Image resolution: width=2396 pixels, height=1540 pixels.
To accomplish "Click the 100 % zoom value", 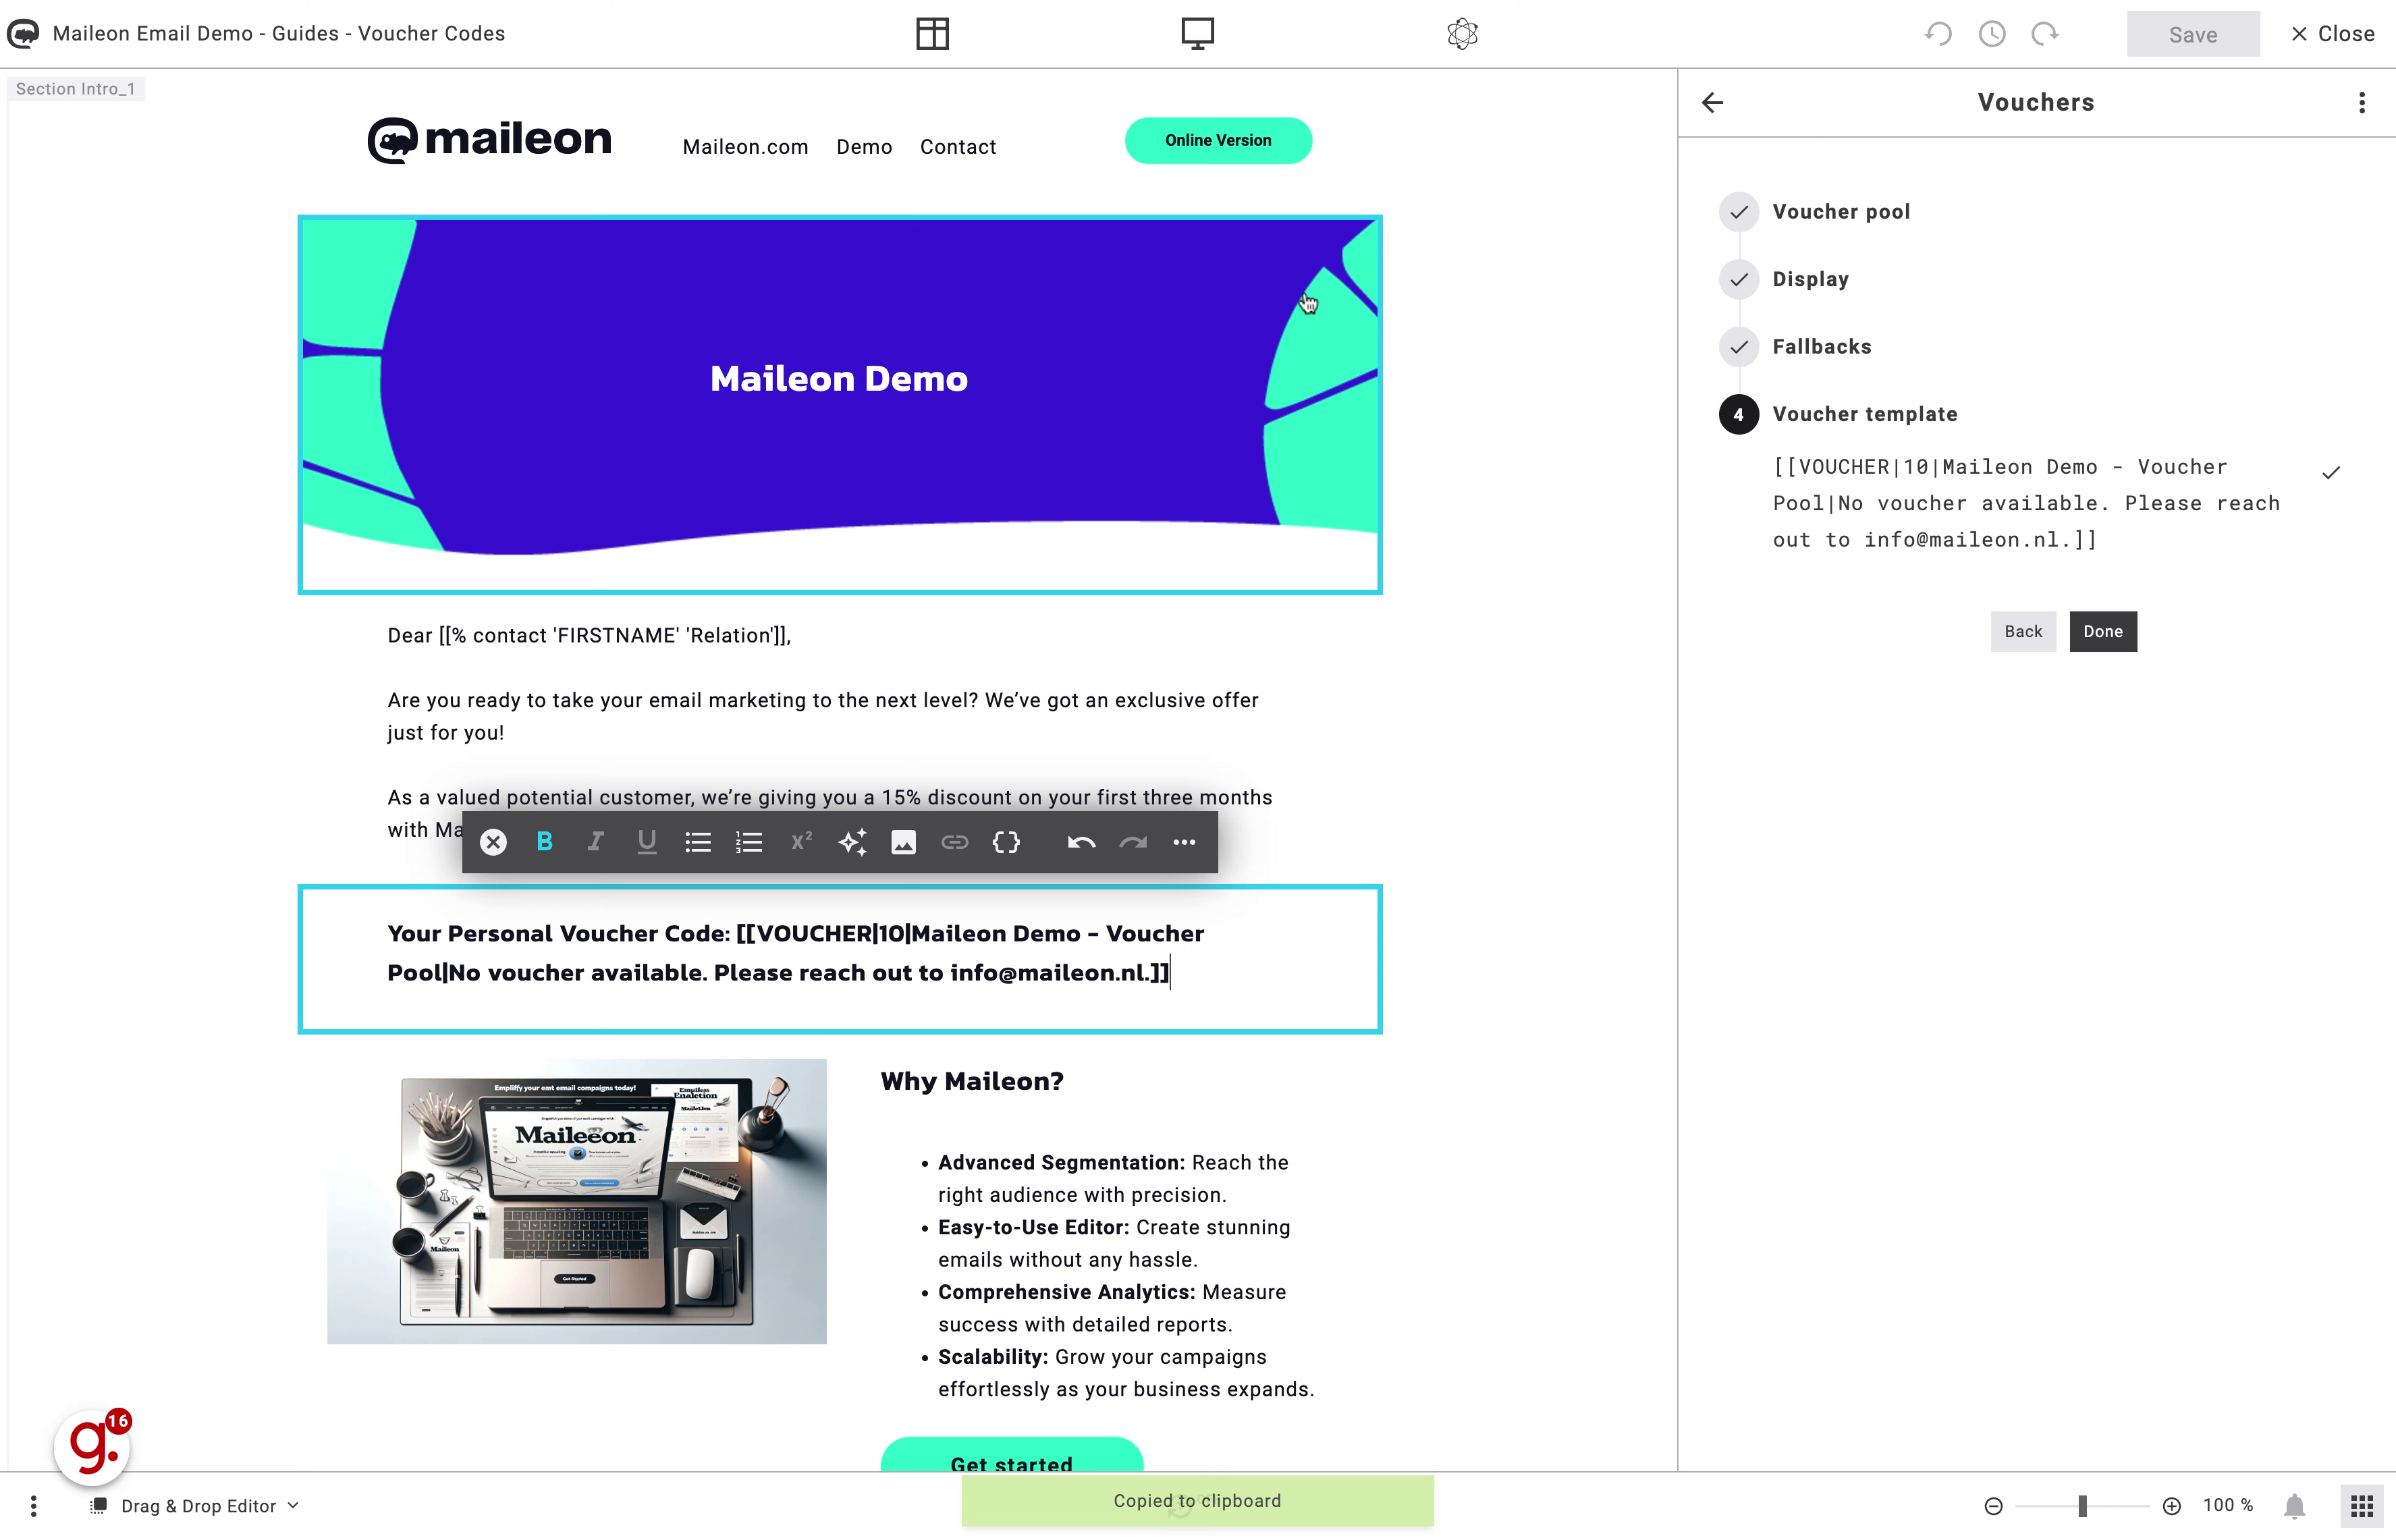I will point(2228,1506).
